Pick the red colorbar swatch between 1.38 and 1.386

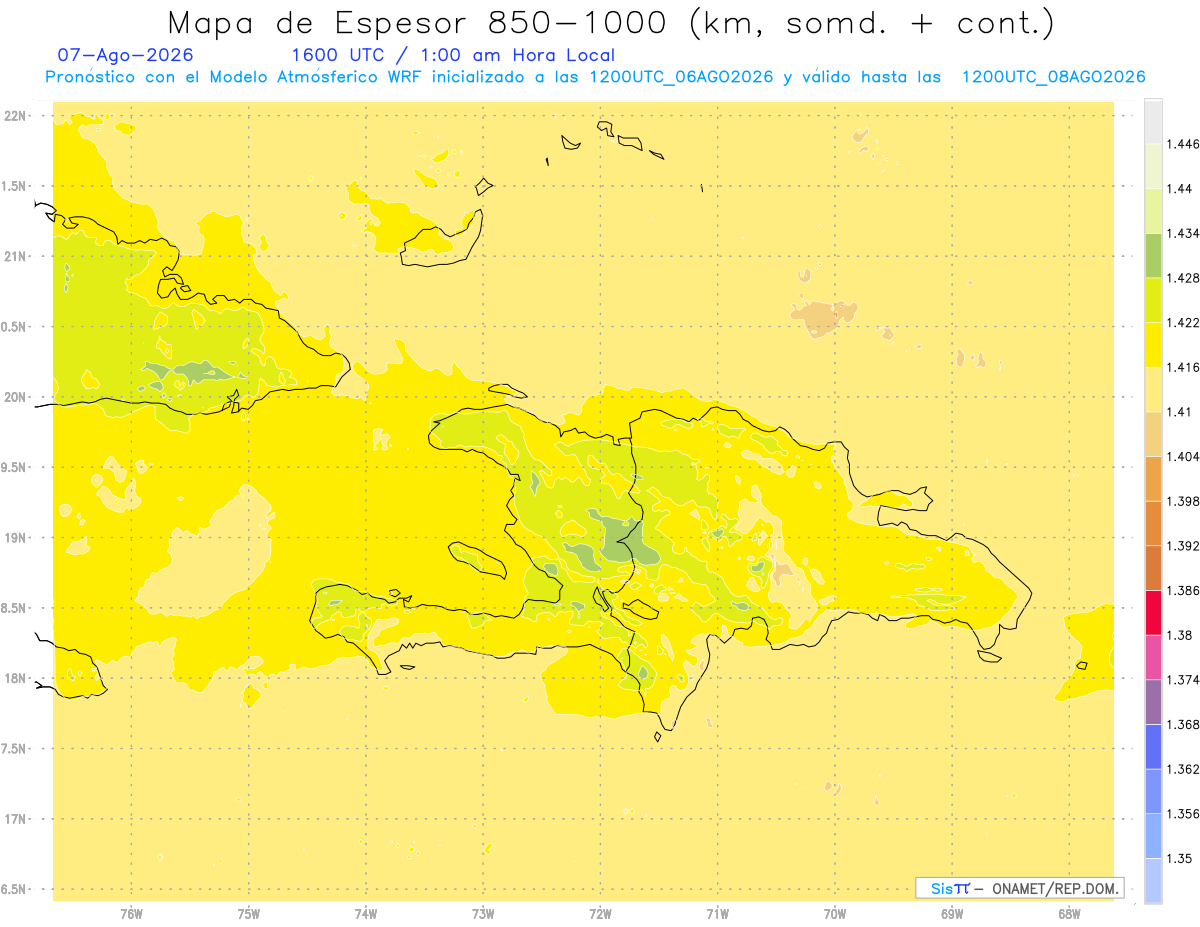[x=1153, y=613]
